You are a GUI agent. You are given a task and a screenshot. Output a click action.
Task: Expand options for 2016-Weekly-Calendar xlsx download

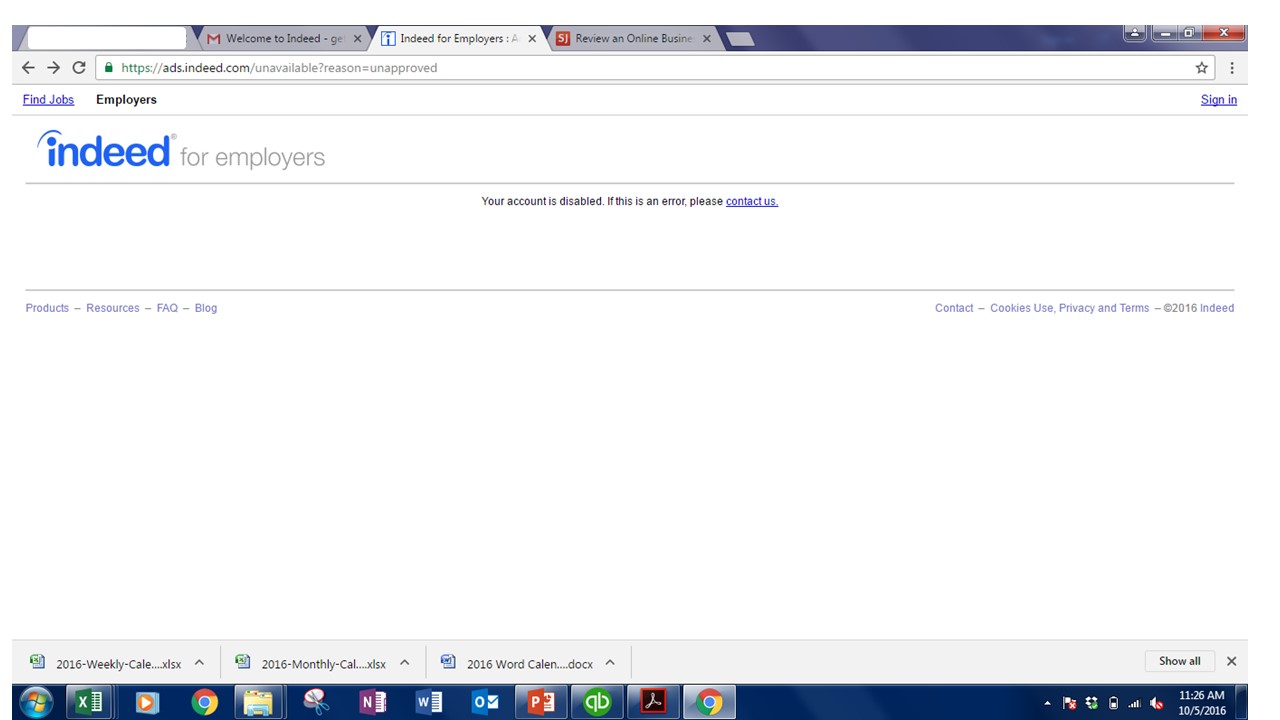[199, 662]
